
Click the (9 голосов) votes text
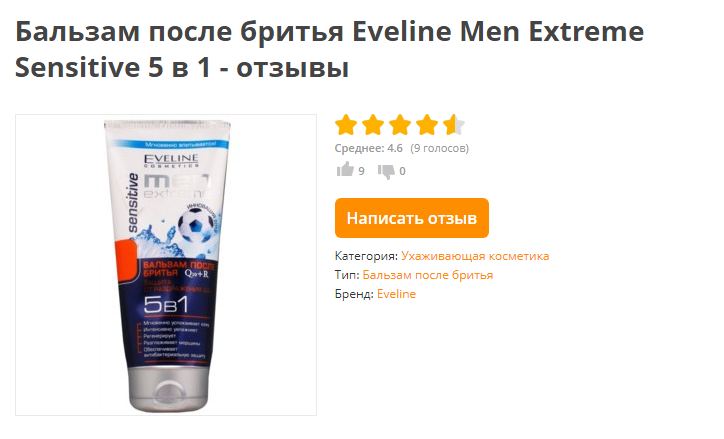[x=439, y=148]
